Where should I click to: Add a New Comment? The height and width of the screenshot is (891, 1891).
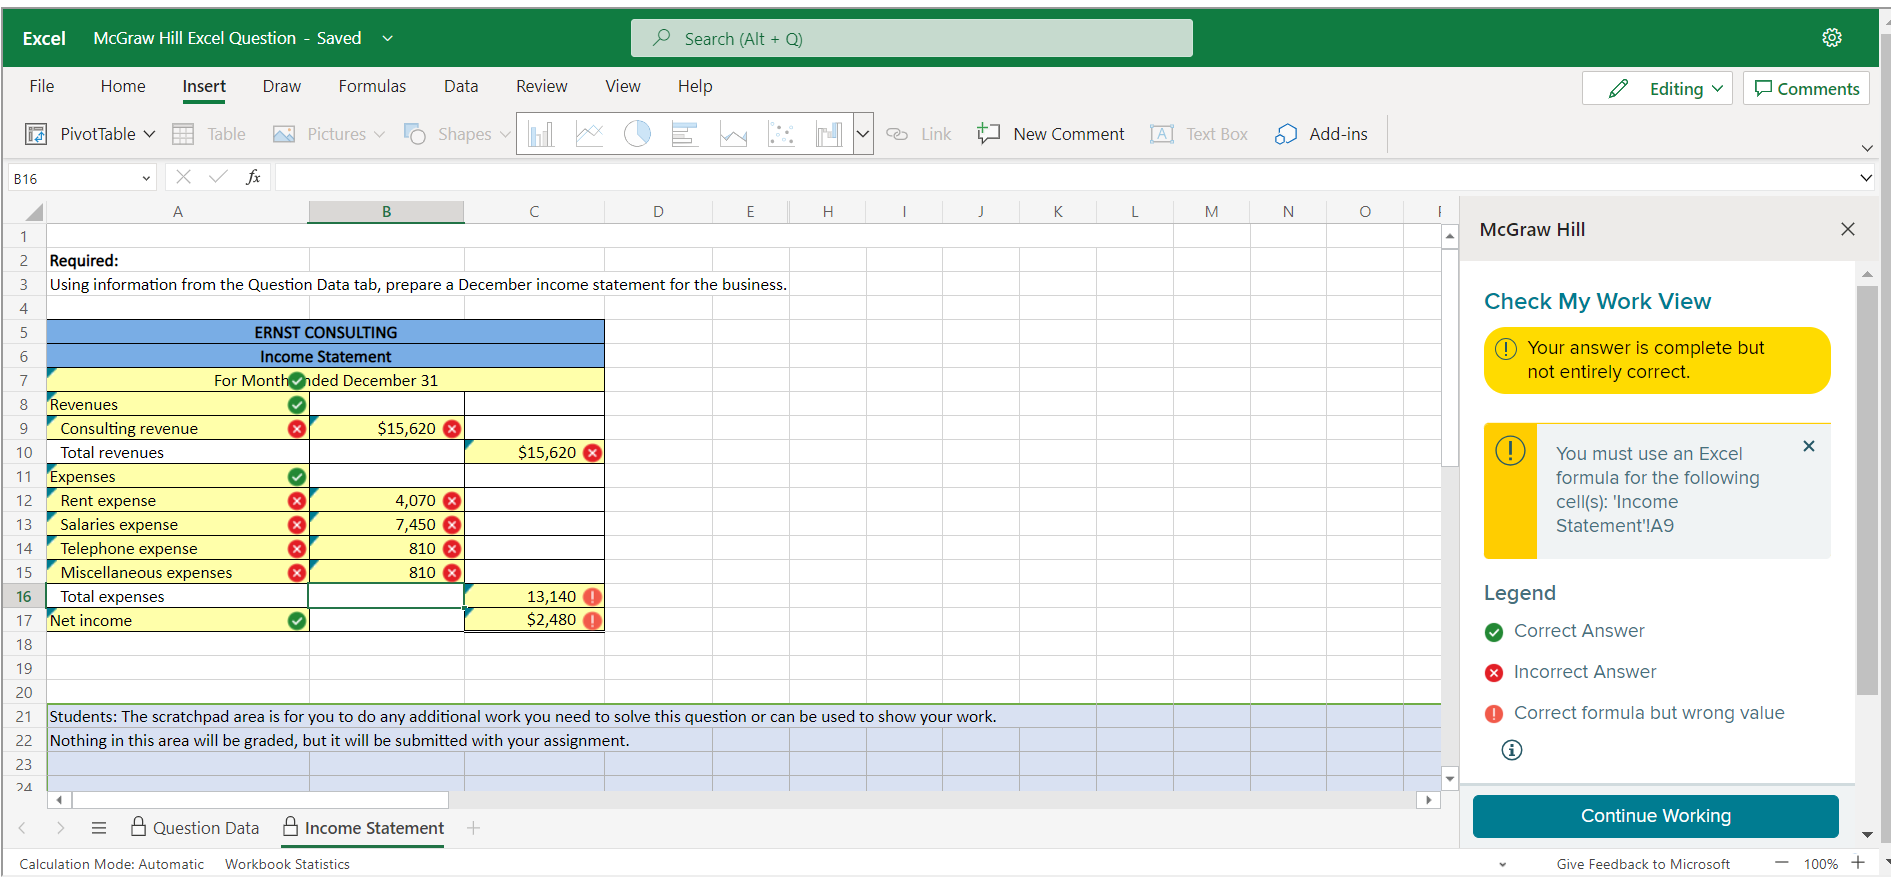1050,134
